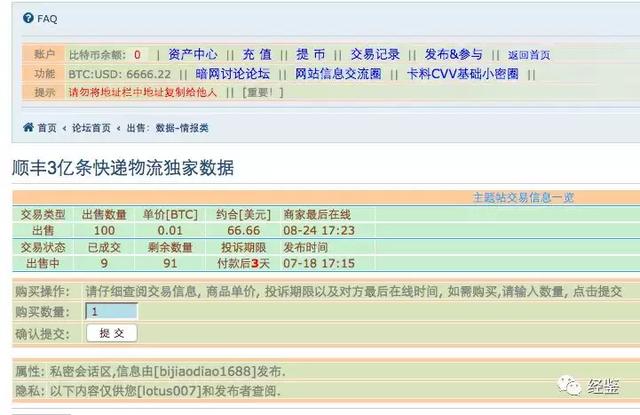Click the 约合美元 value 66.66
Image resolution: width=640 pixels, height=415 pixels.
pyautogui.click(x=244, y=230)
